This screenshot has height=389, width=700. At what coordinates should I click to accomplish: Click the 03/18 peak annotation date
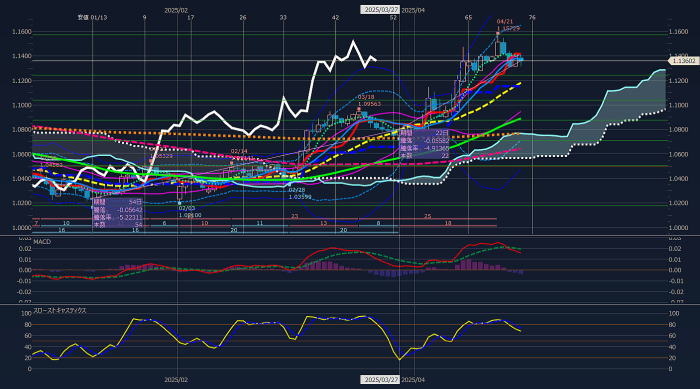coord(366,97)
